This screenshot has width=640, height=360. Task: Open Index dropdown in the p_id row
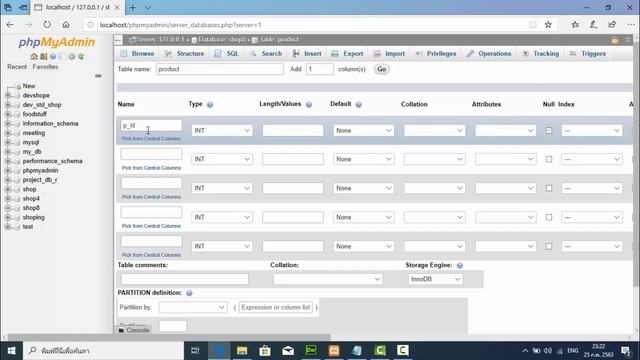[592, 131]
